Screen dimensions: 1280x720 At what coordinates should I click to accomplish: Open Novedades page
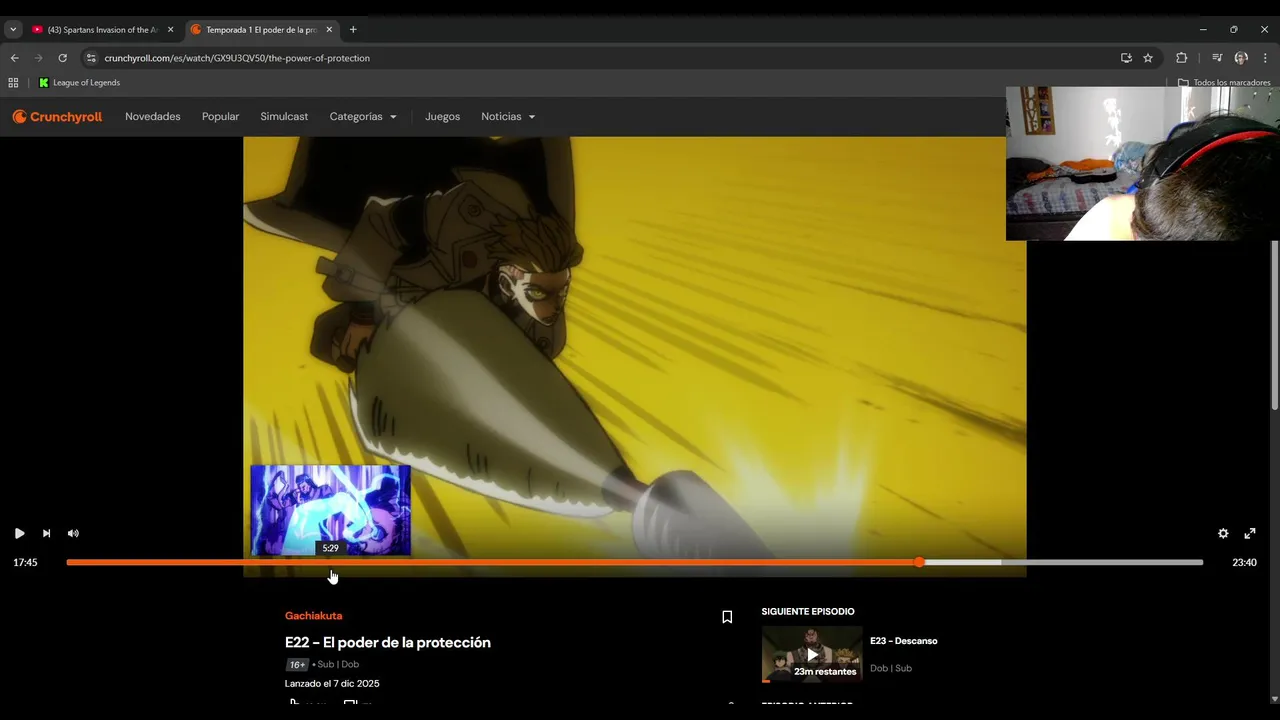pyautogui.click(x=153, y=116)
